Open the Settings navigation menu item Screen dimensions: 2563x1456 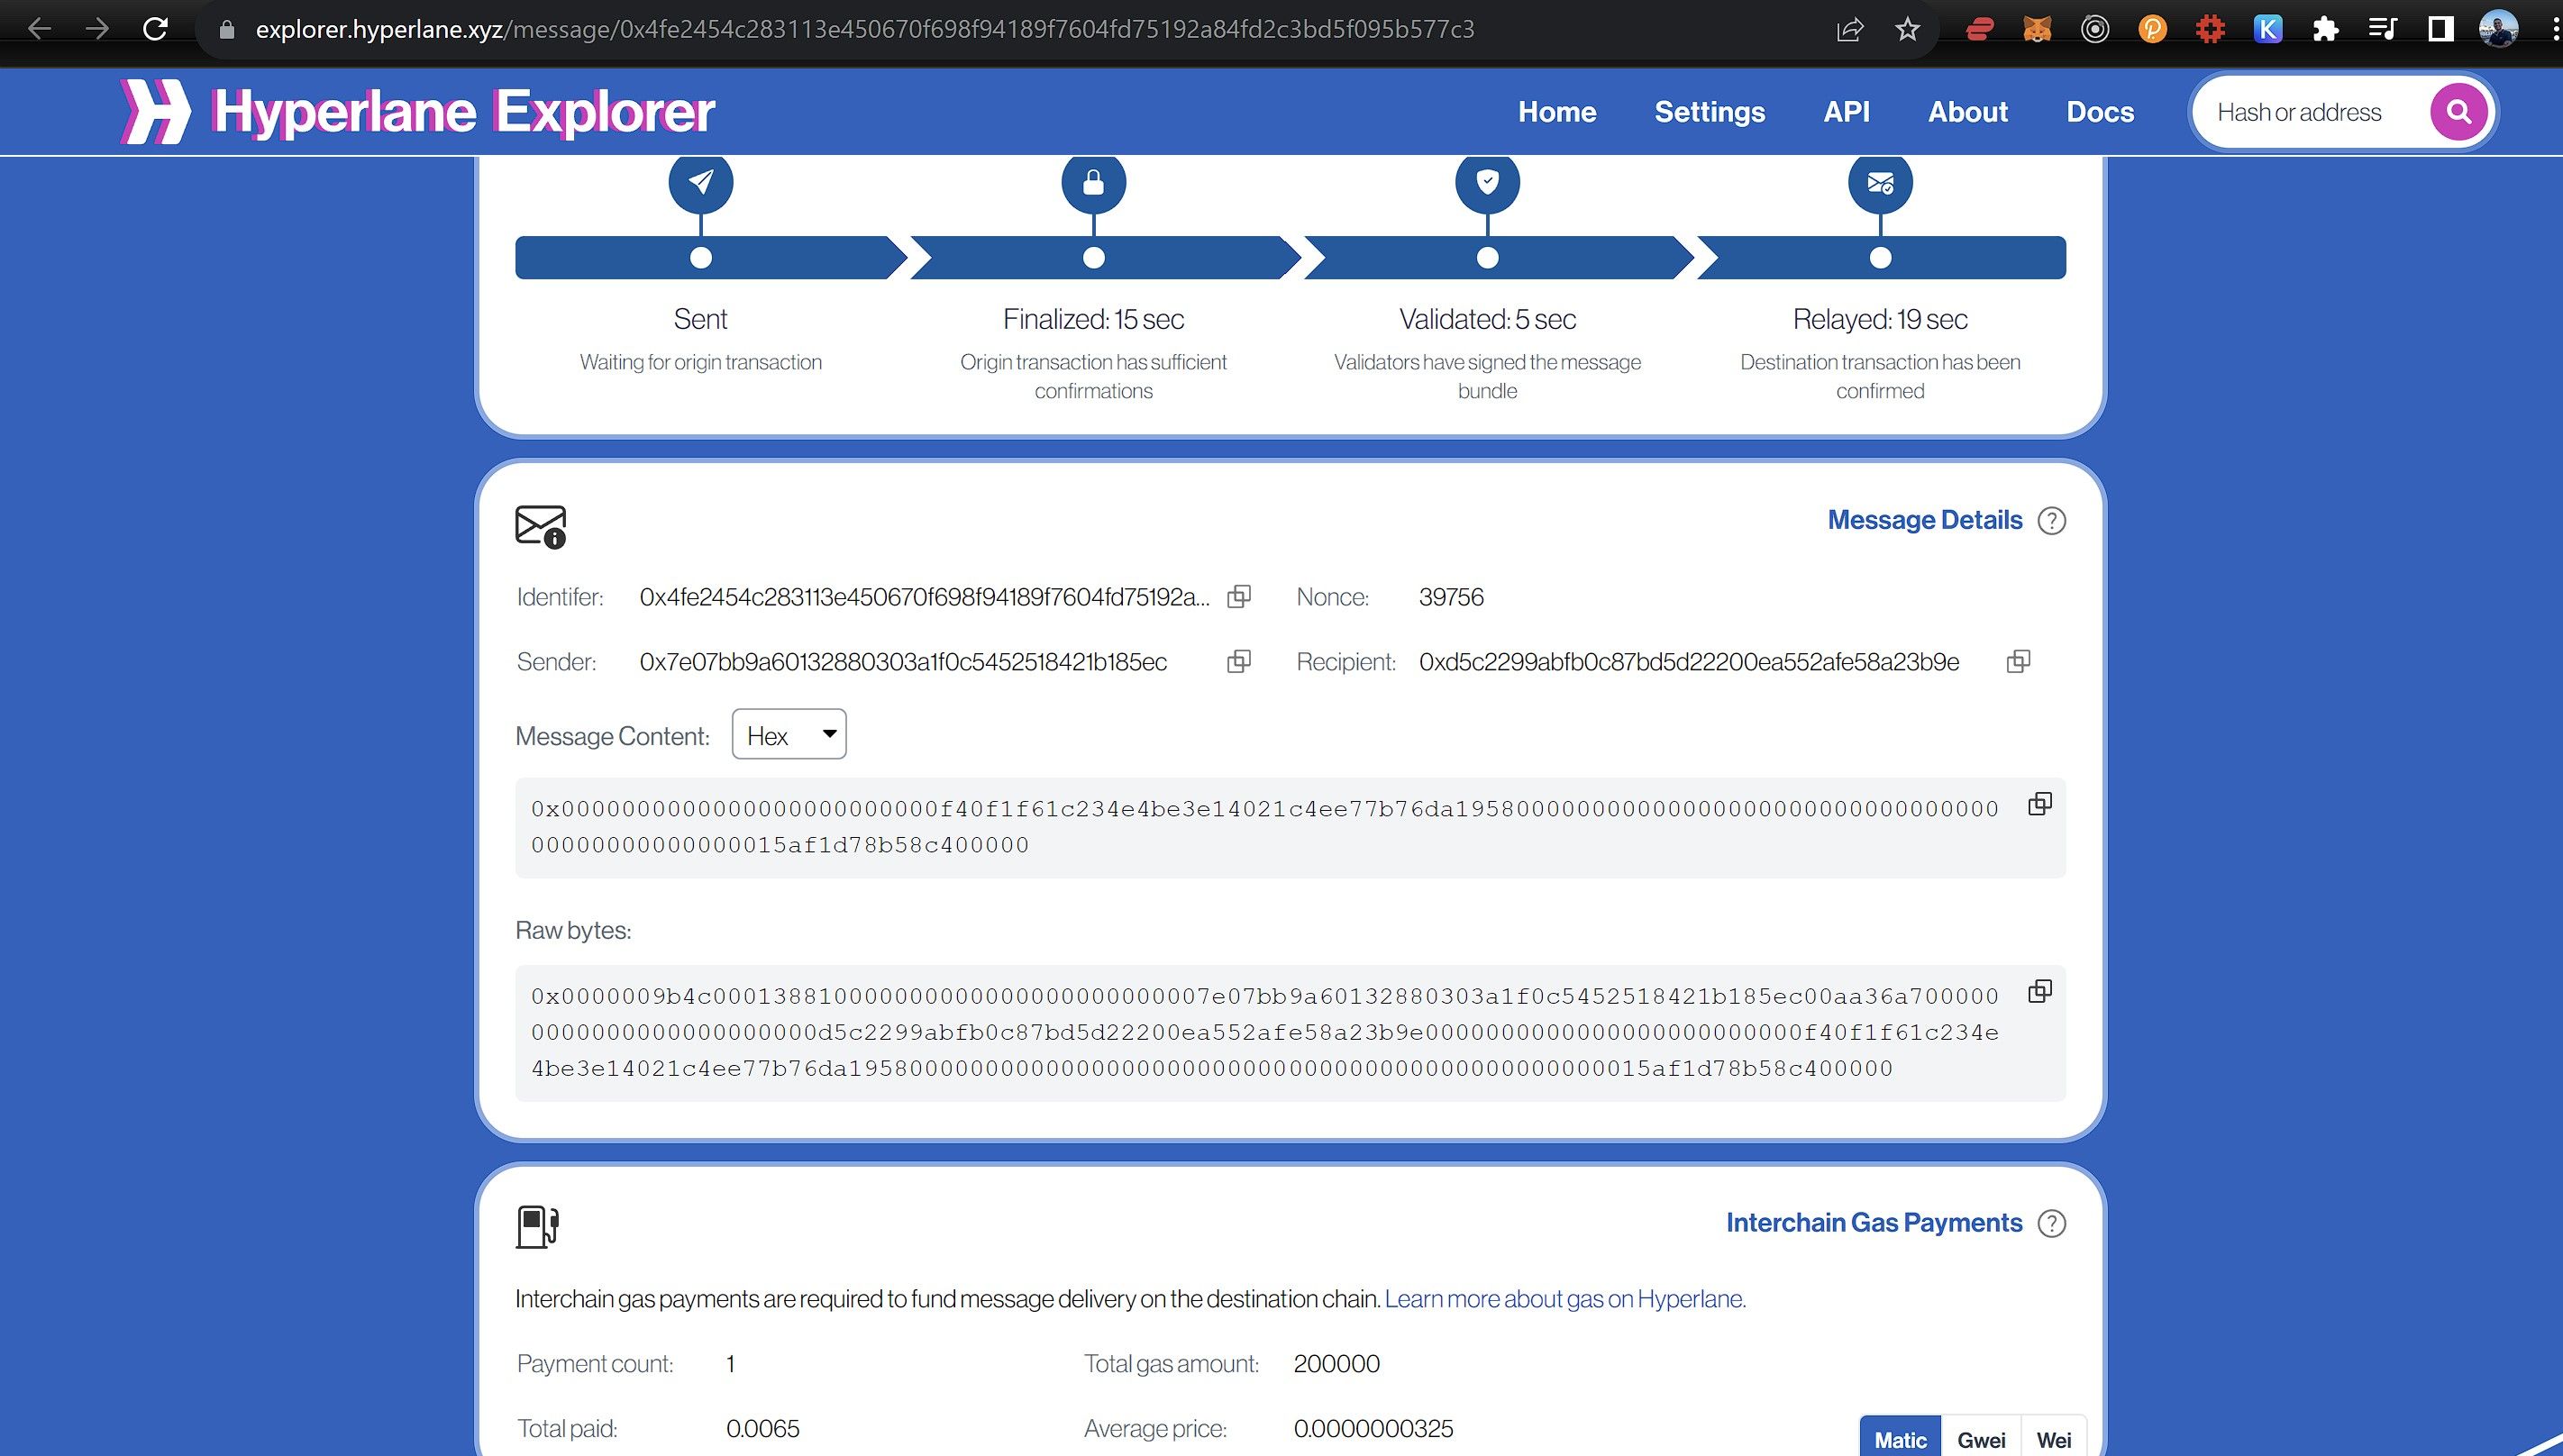pyautogui.click(x=1710, y=109)
